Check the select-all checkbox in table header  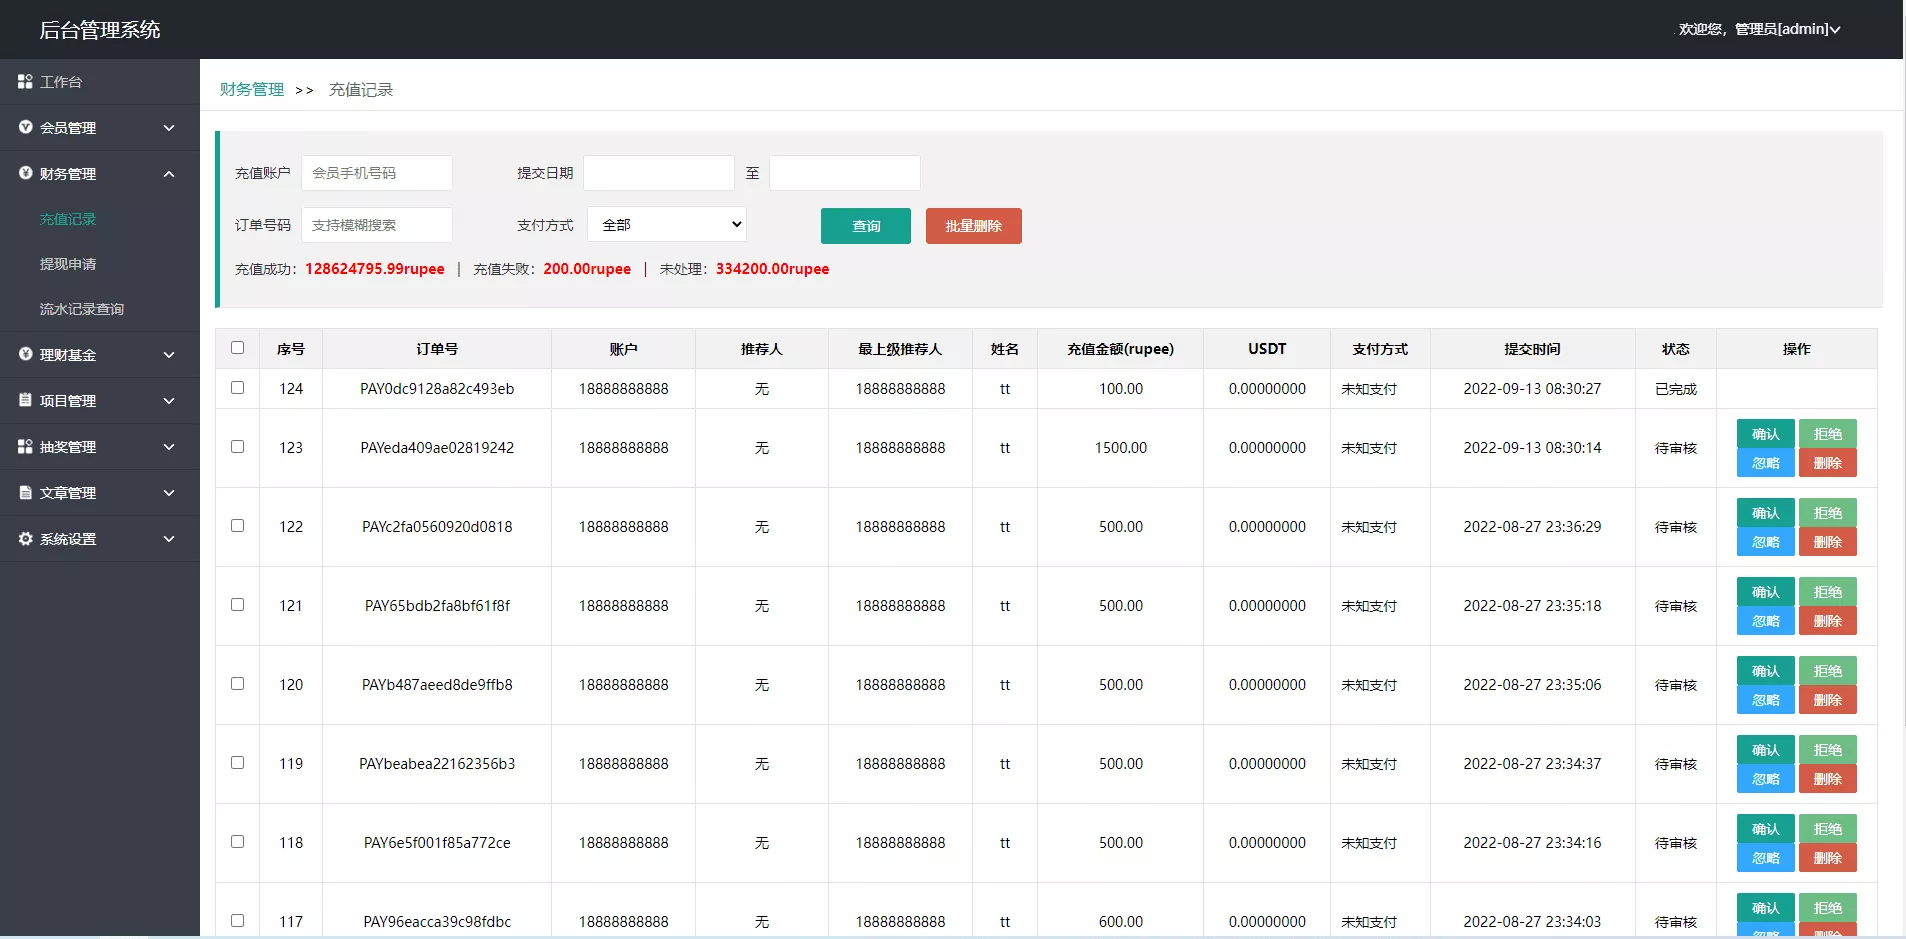(x=237, y=347)
